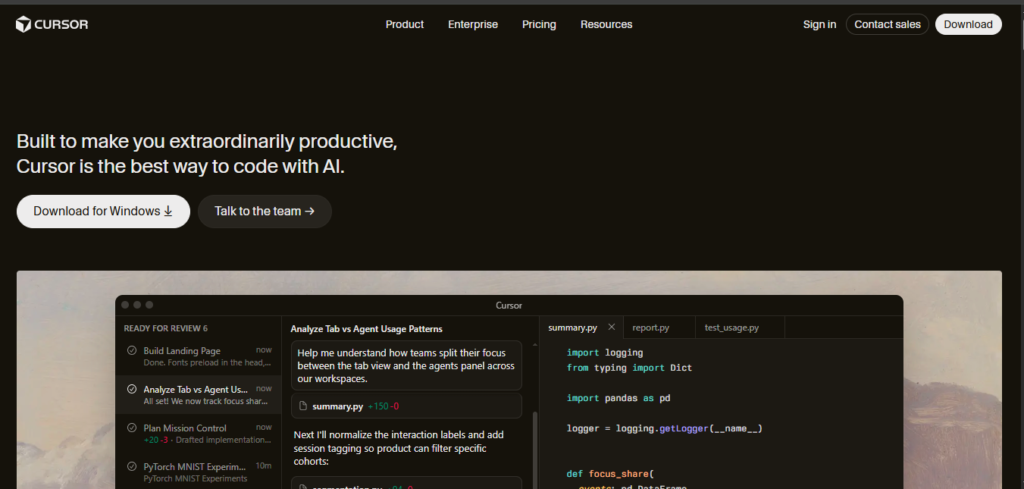Click the 'Cursor' title of the demo window
Screen dimensions: 1024x489
coord(509,305)
